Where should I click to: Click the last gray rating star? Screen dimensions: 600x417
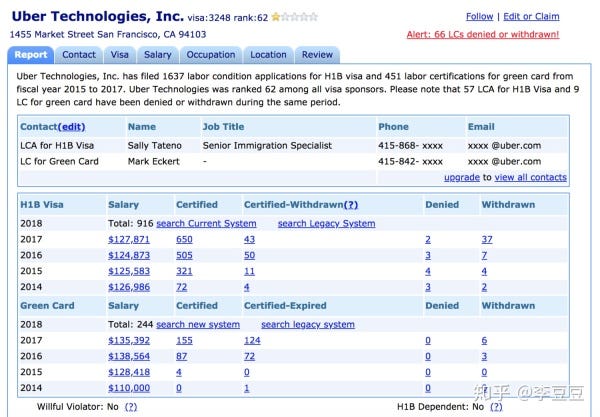(x=314, y=17)
